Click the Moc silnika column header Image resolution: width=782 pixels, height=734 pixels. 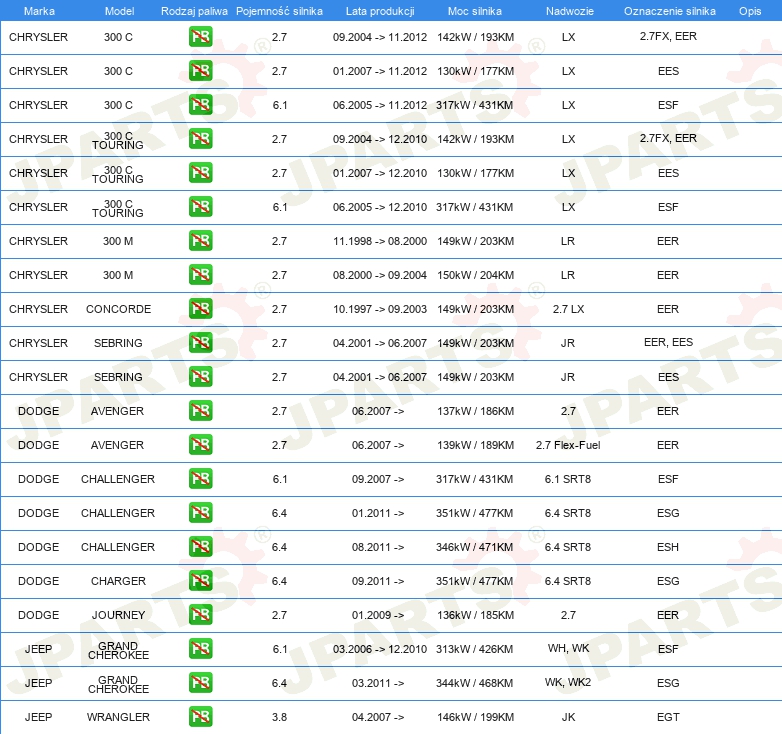(475, 11)
